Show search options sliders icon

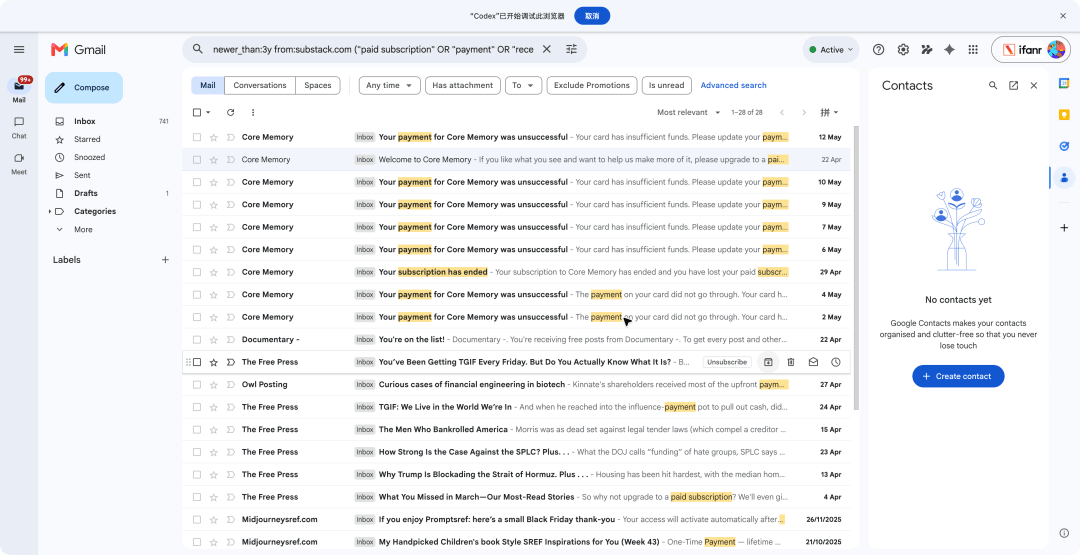click(x=572, y=49)
